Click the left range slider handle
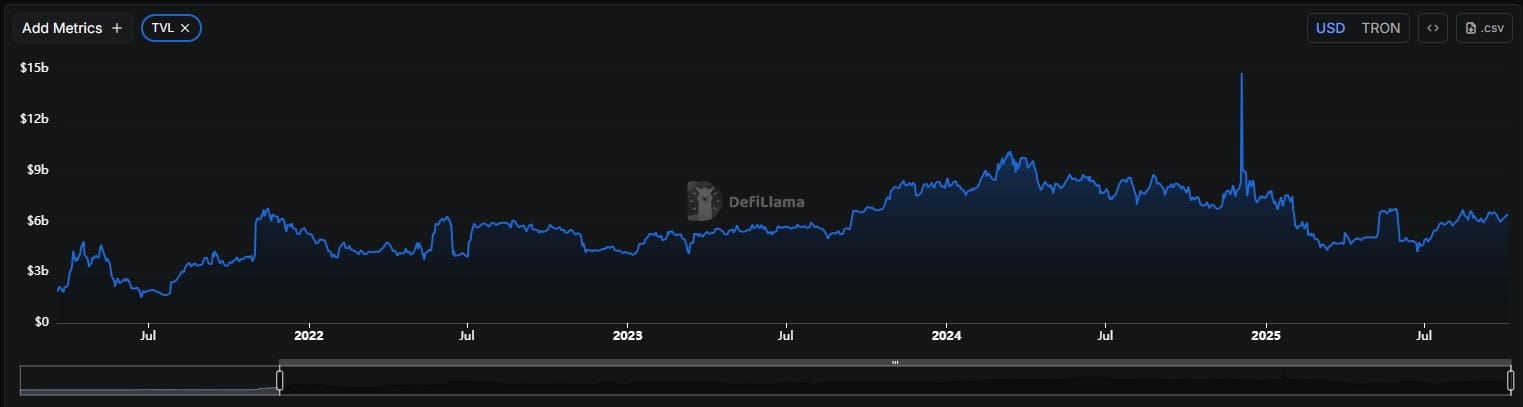This screenshot has height=407, width=1523. pyautogui.click(x=280, y=380)
